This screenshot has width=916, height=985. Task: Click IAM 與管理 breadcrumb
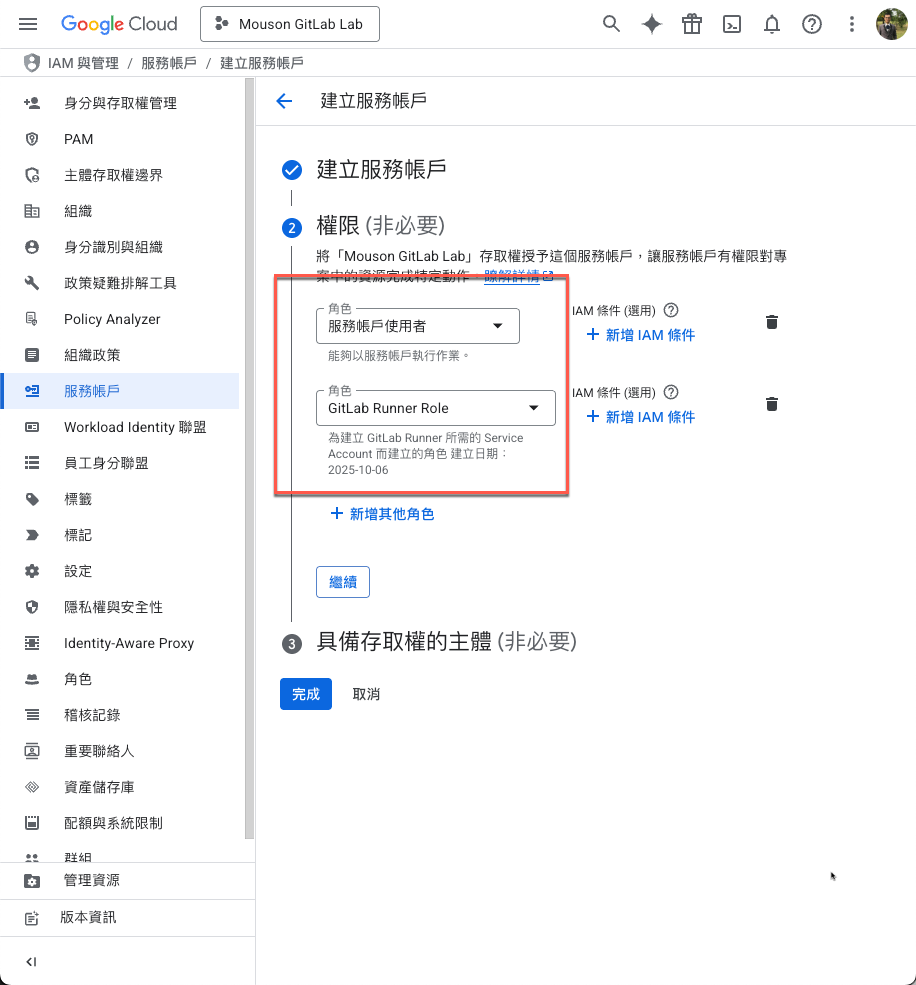pos(83,63)
